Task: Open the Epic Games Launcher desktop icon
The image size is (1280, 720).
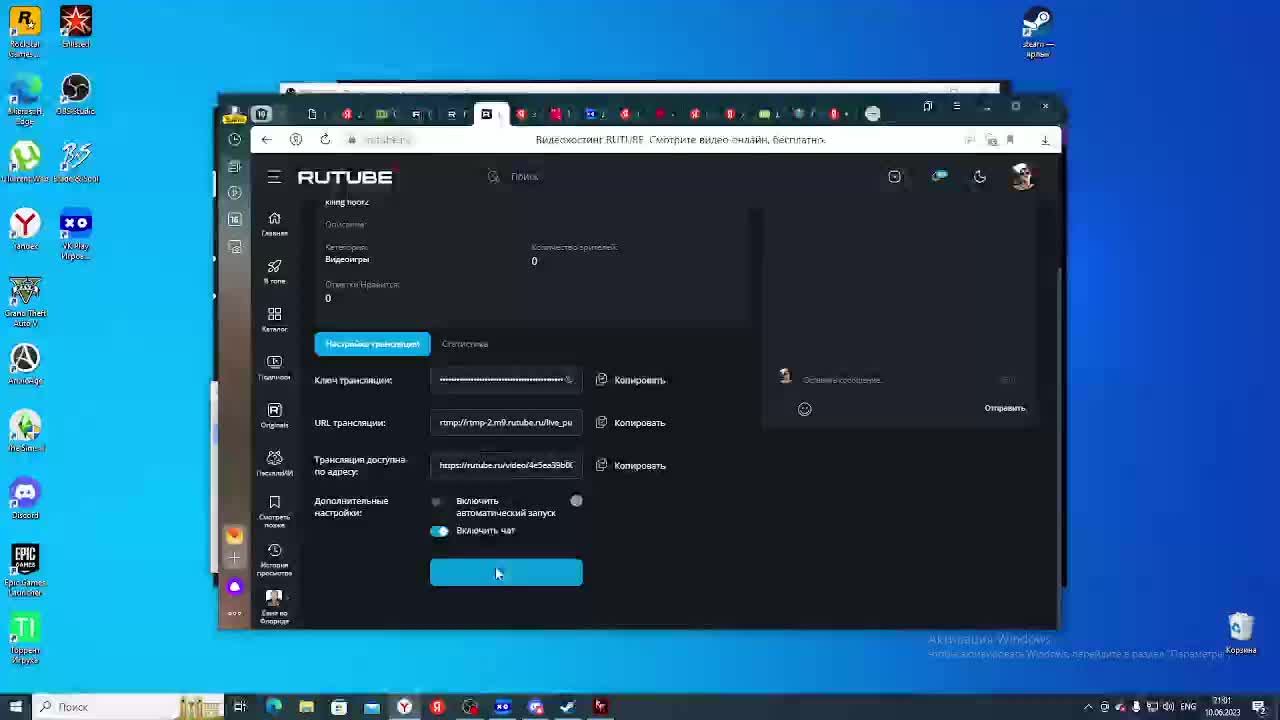Action: (x=25, y=570)
